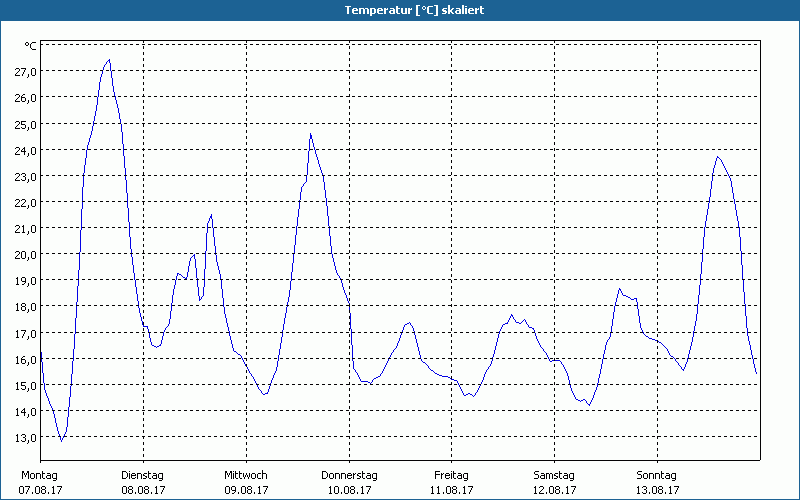Select the 25,0 y-axis label
Screen dimensions: 800x500
click(x=25, y=124)
